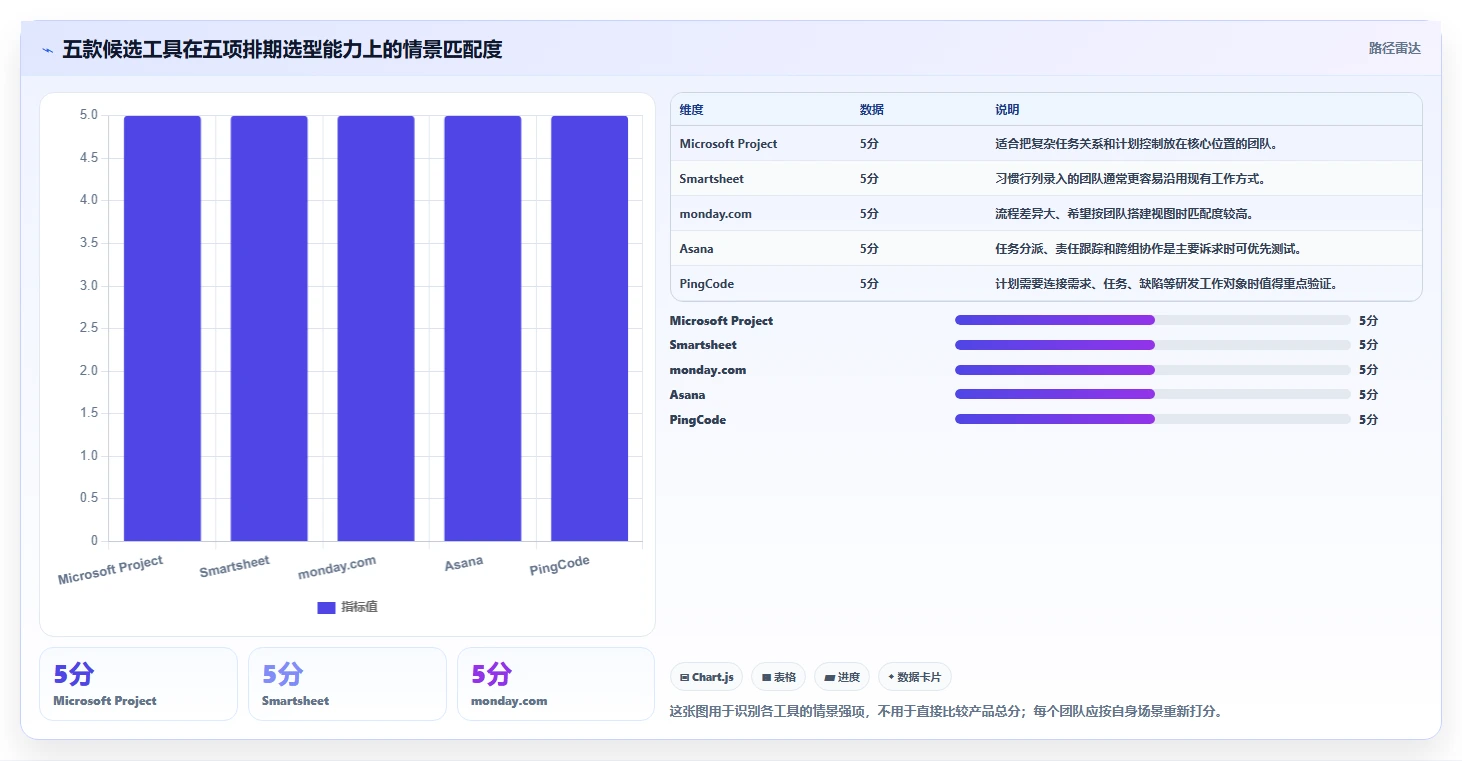The width and height of the screenshot is (1462, 761).
Task: Open the monday.com 5分 stat card
Action: coord(556,684)
